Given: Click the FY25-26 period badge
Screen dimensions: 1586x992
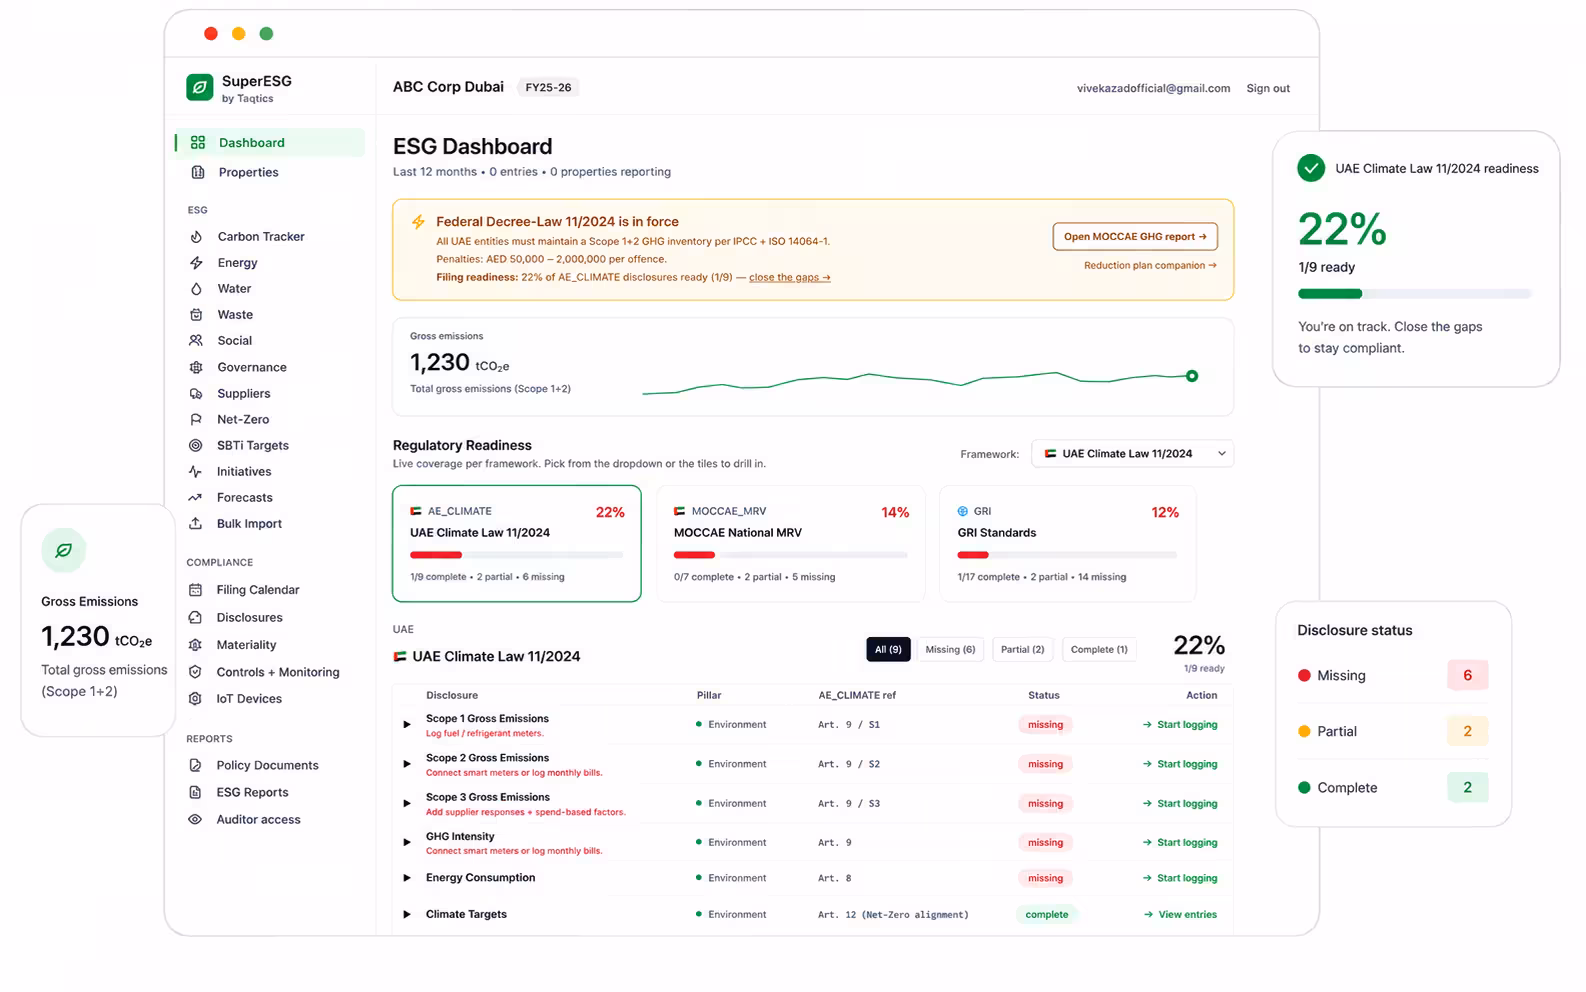Looking at the screenshot, I should pos(548,88).
